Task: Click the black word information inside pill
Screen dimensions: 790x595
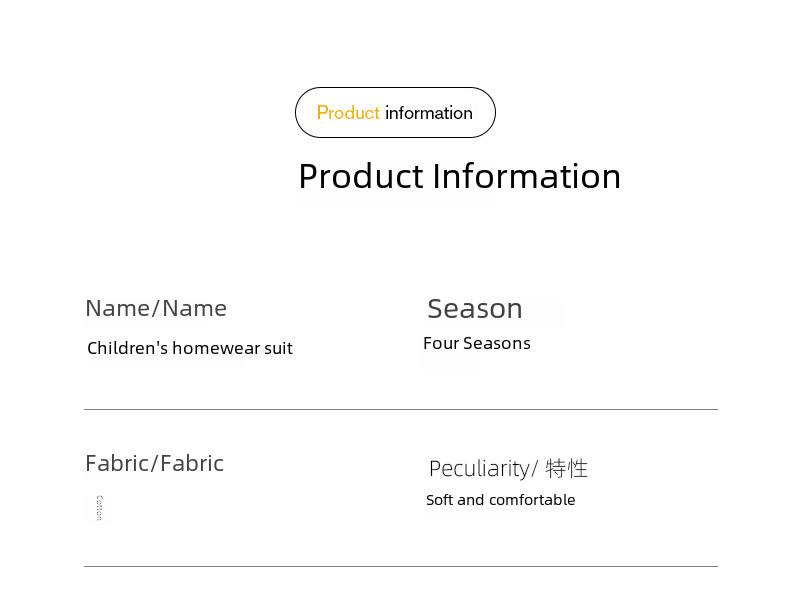Action: 429,113
